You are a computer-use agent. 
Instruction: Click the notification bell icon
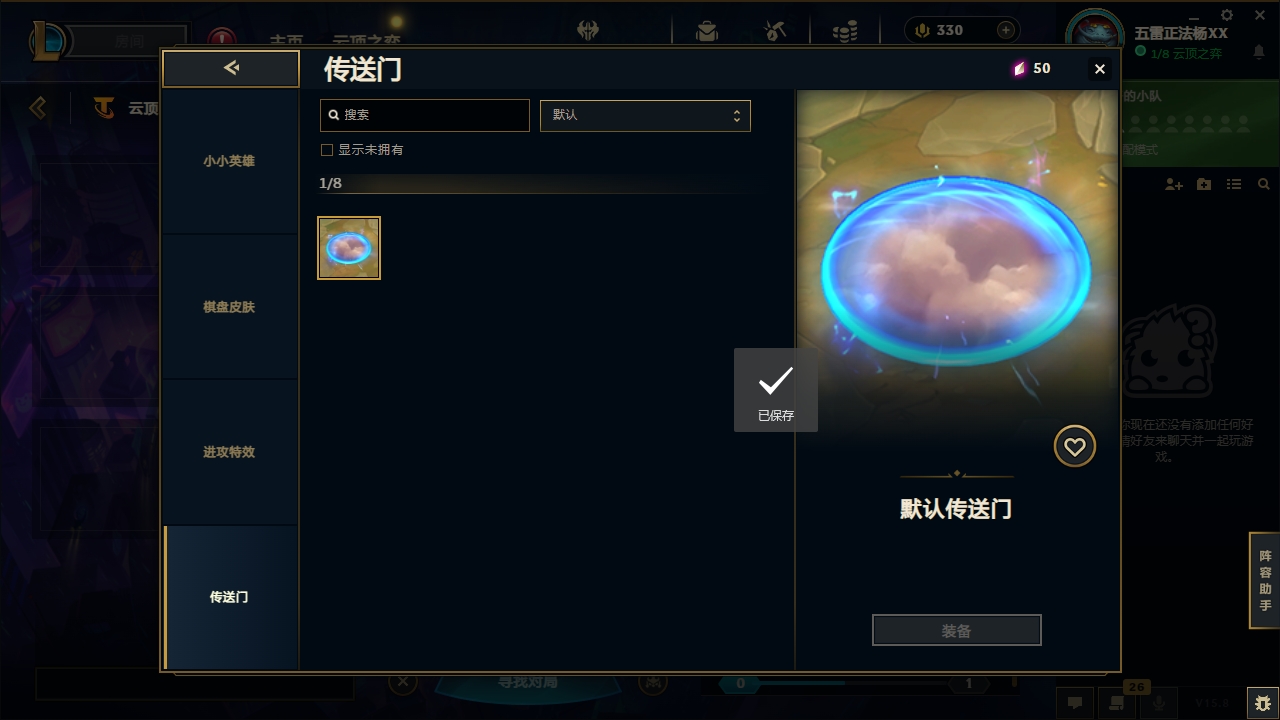click(1259, 52)
